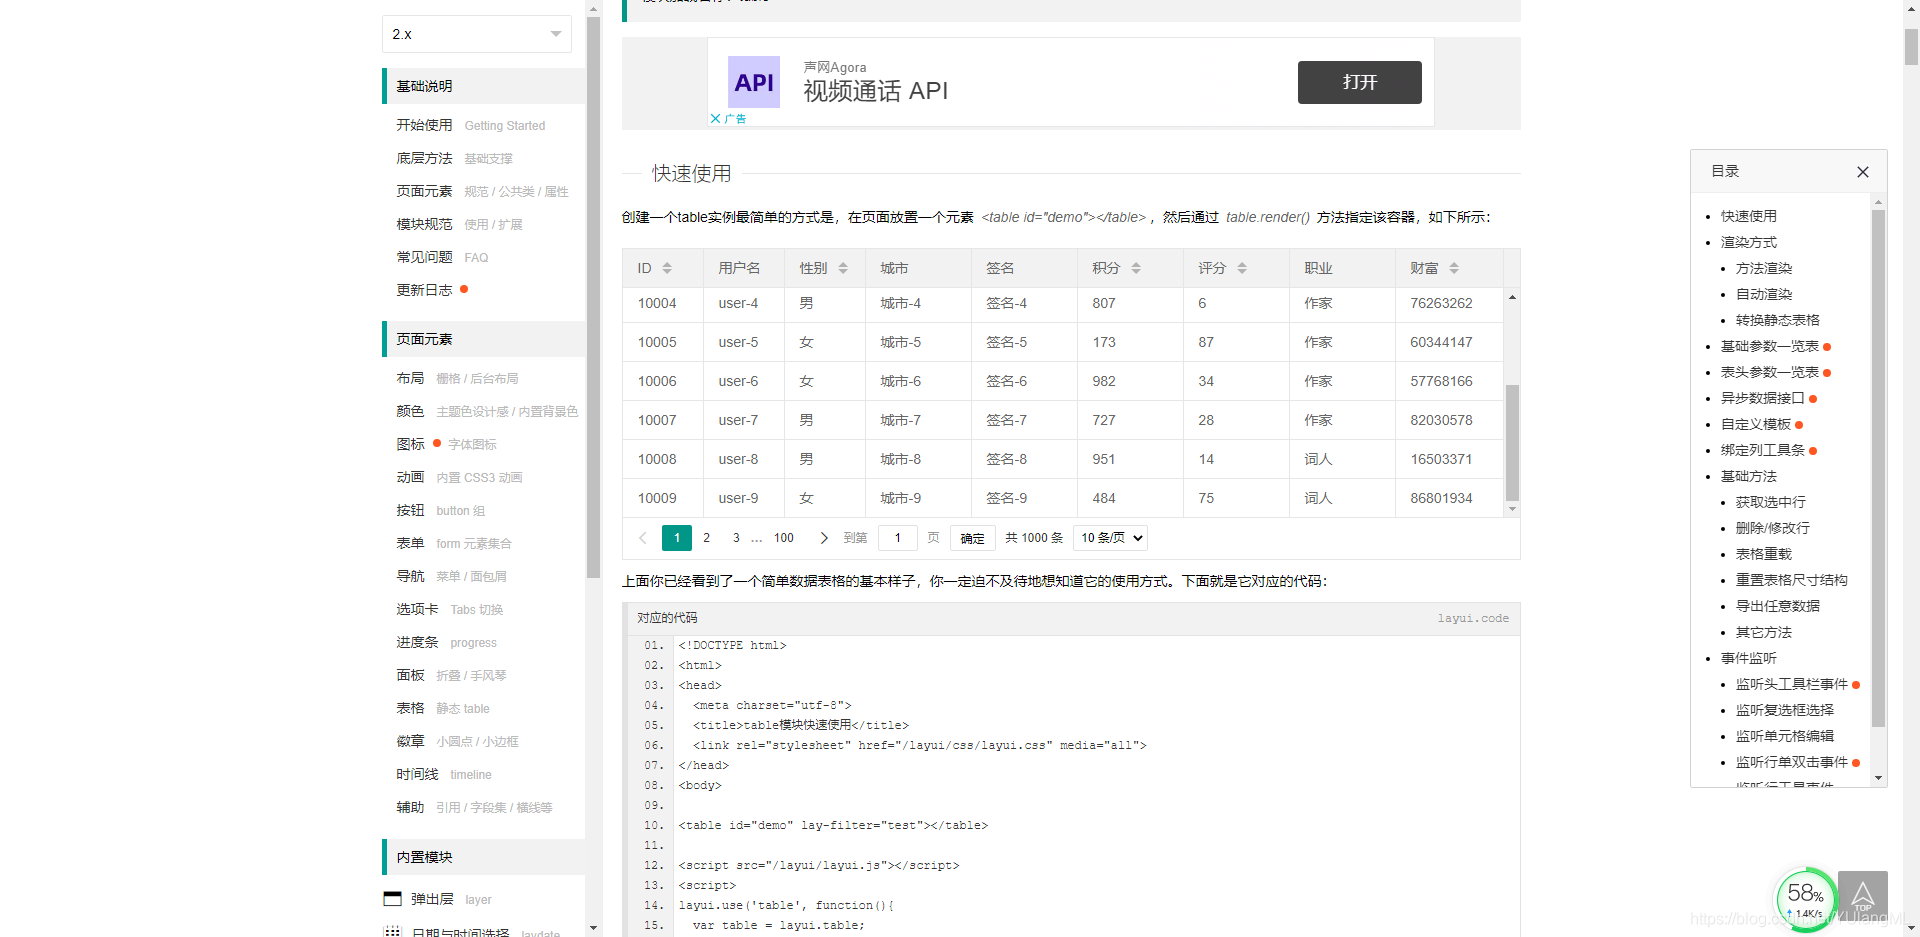
Task: Click the back-to-top rocket icon
Action: pos(1864,893)
